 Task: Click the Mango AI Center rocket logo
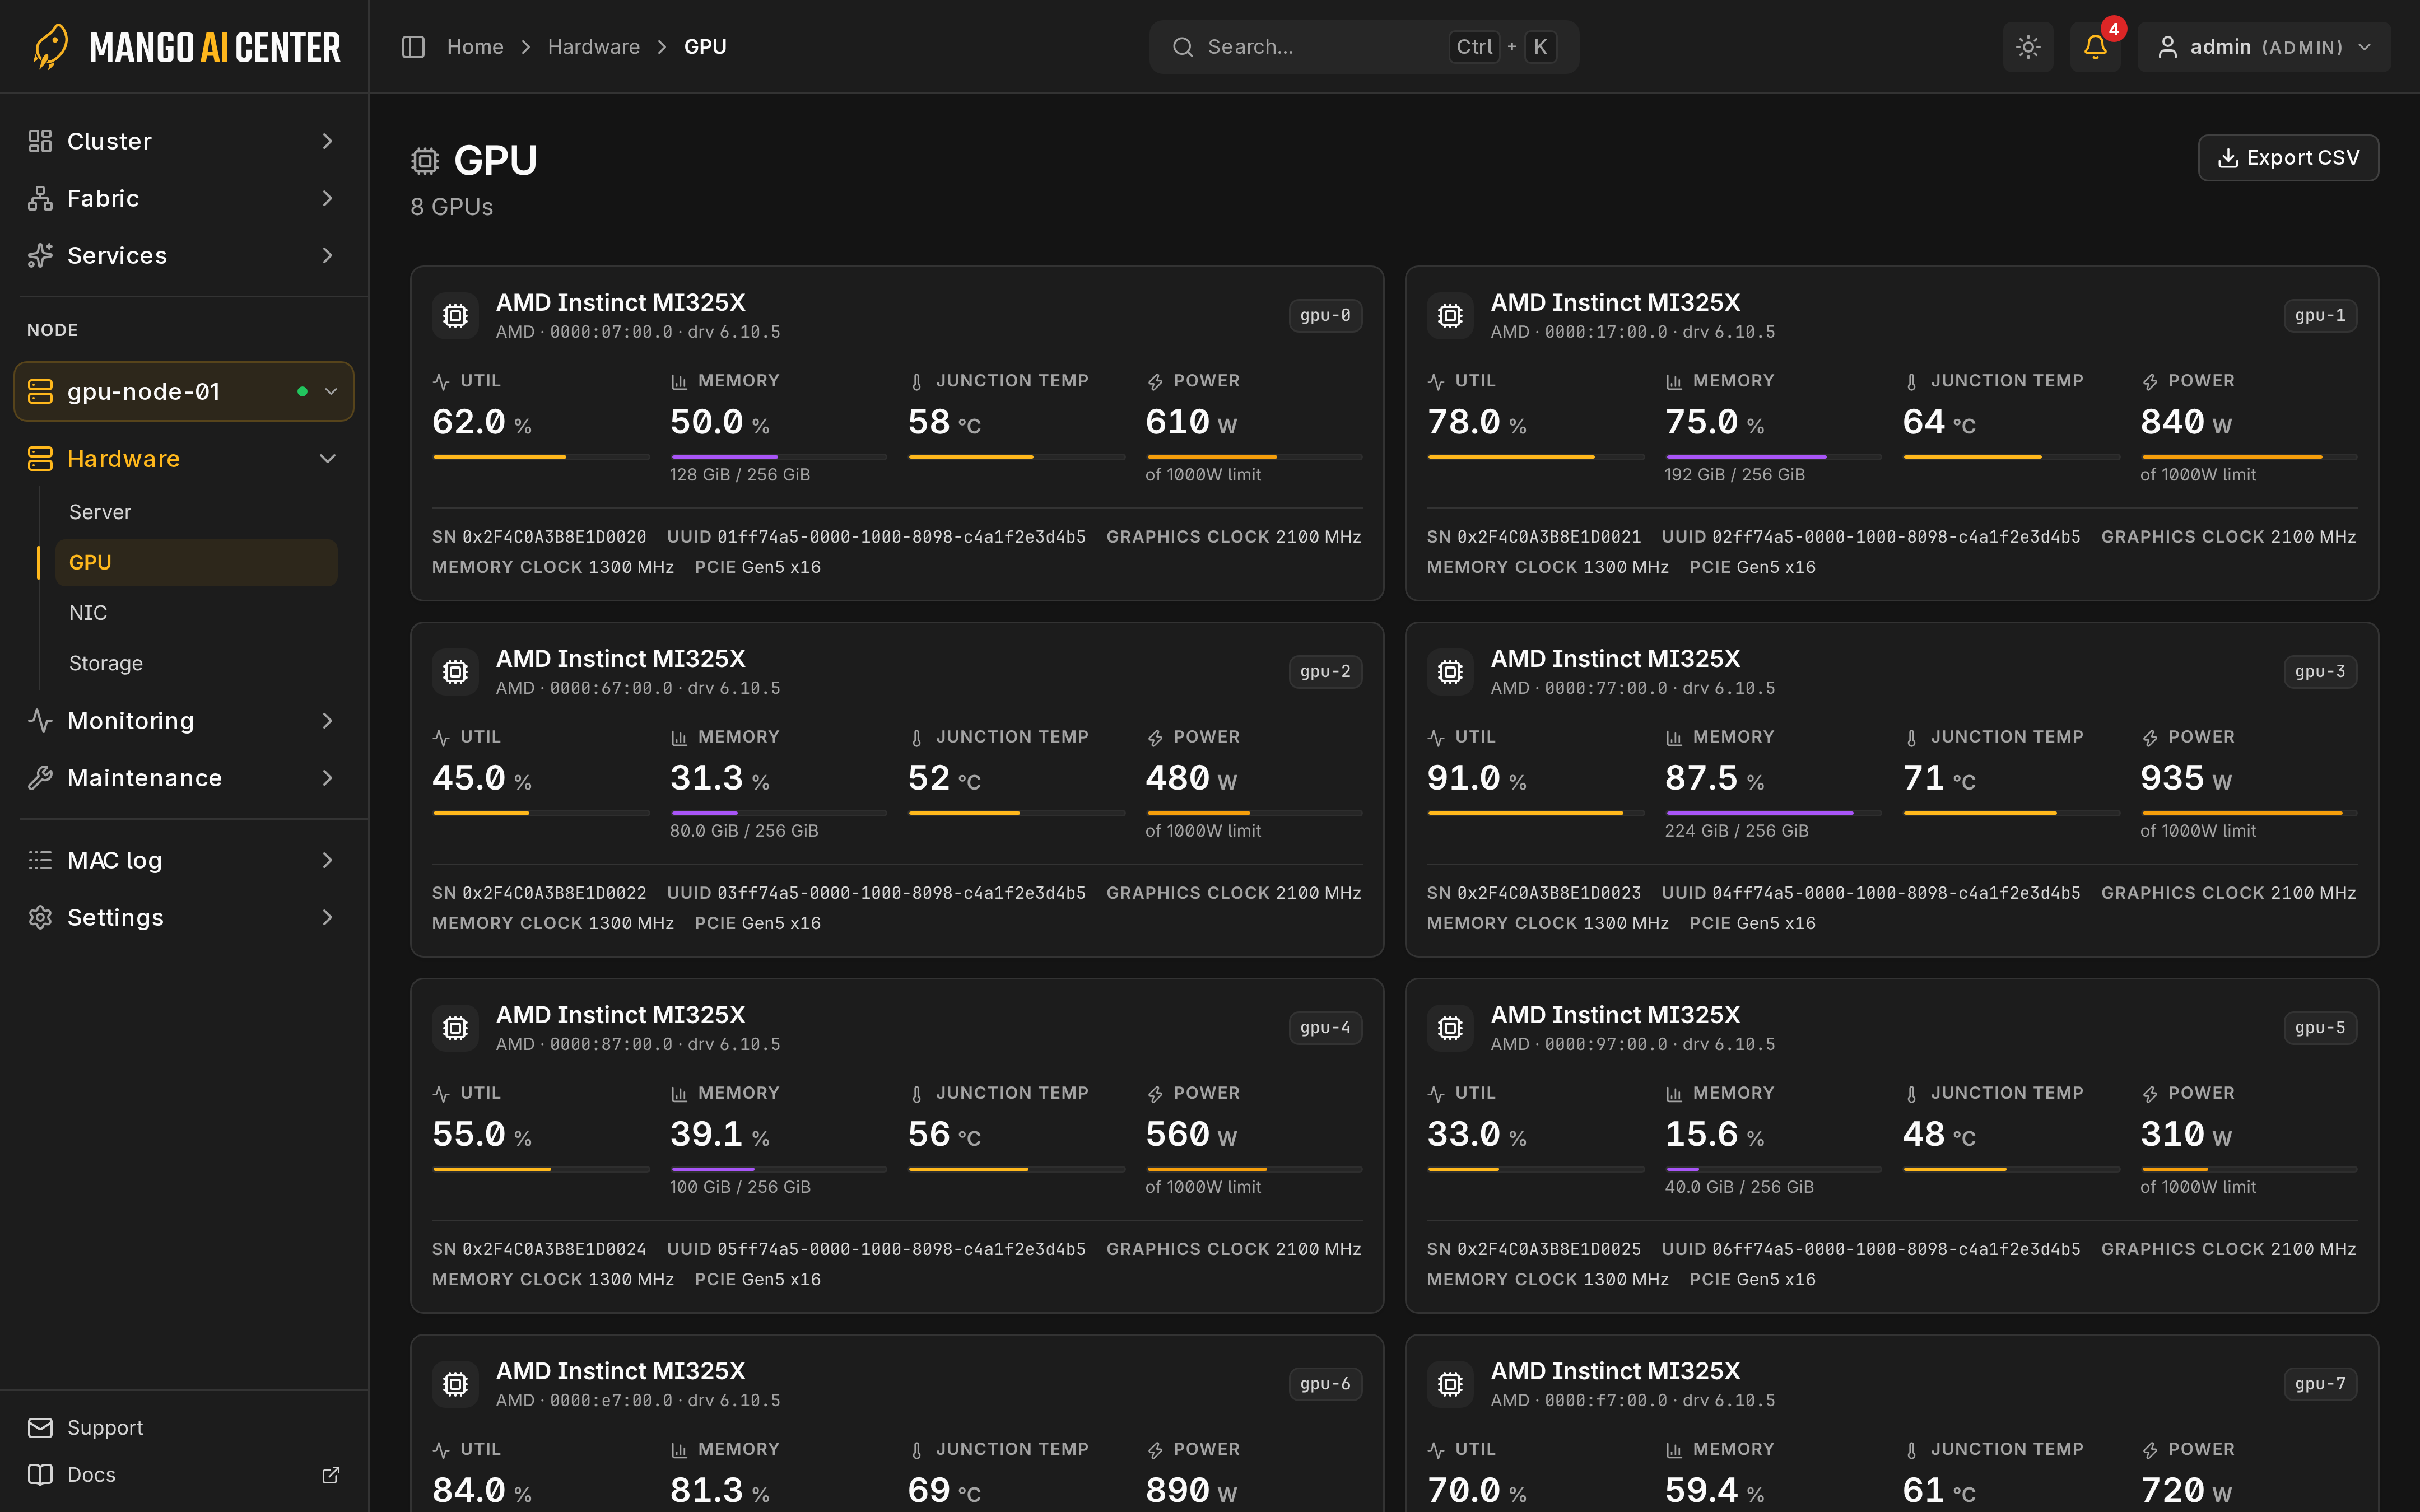pos(51,47)
